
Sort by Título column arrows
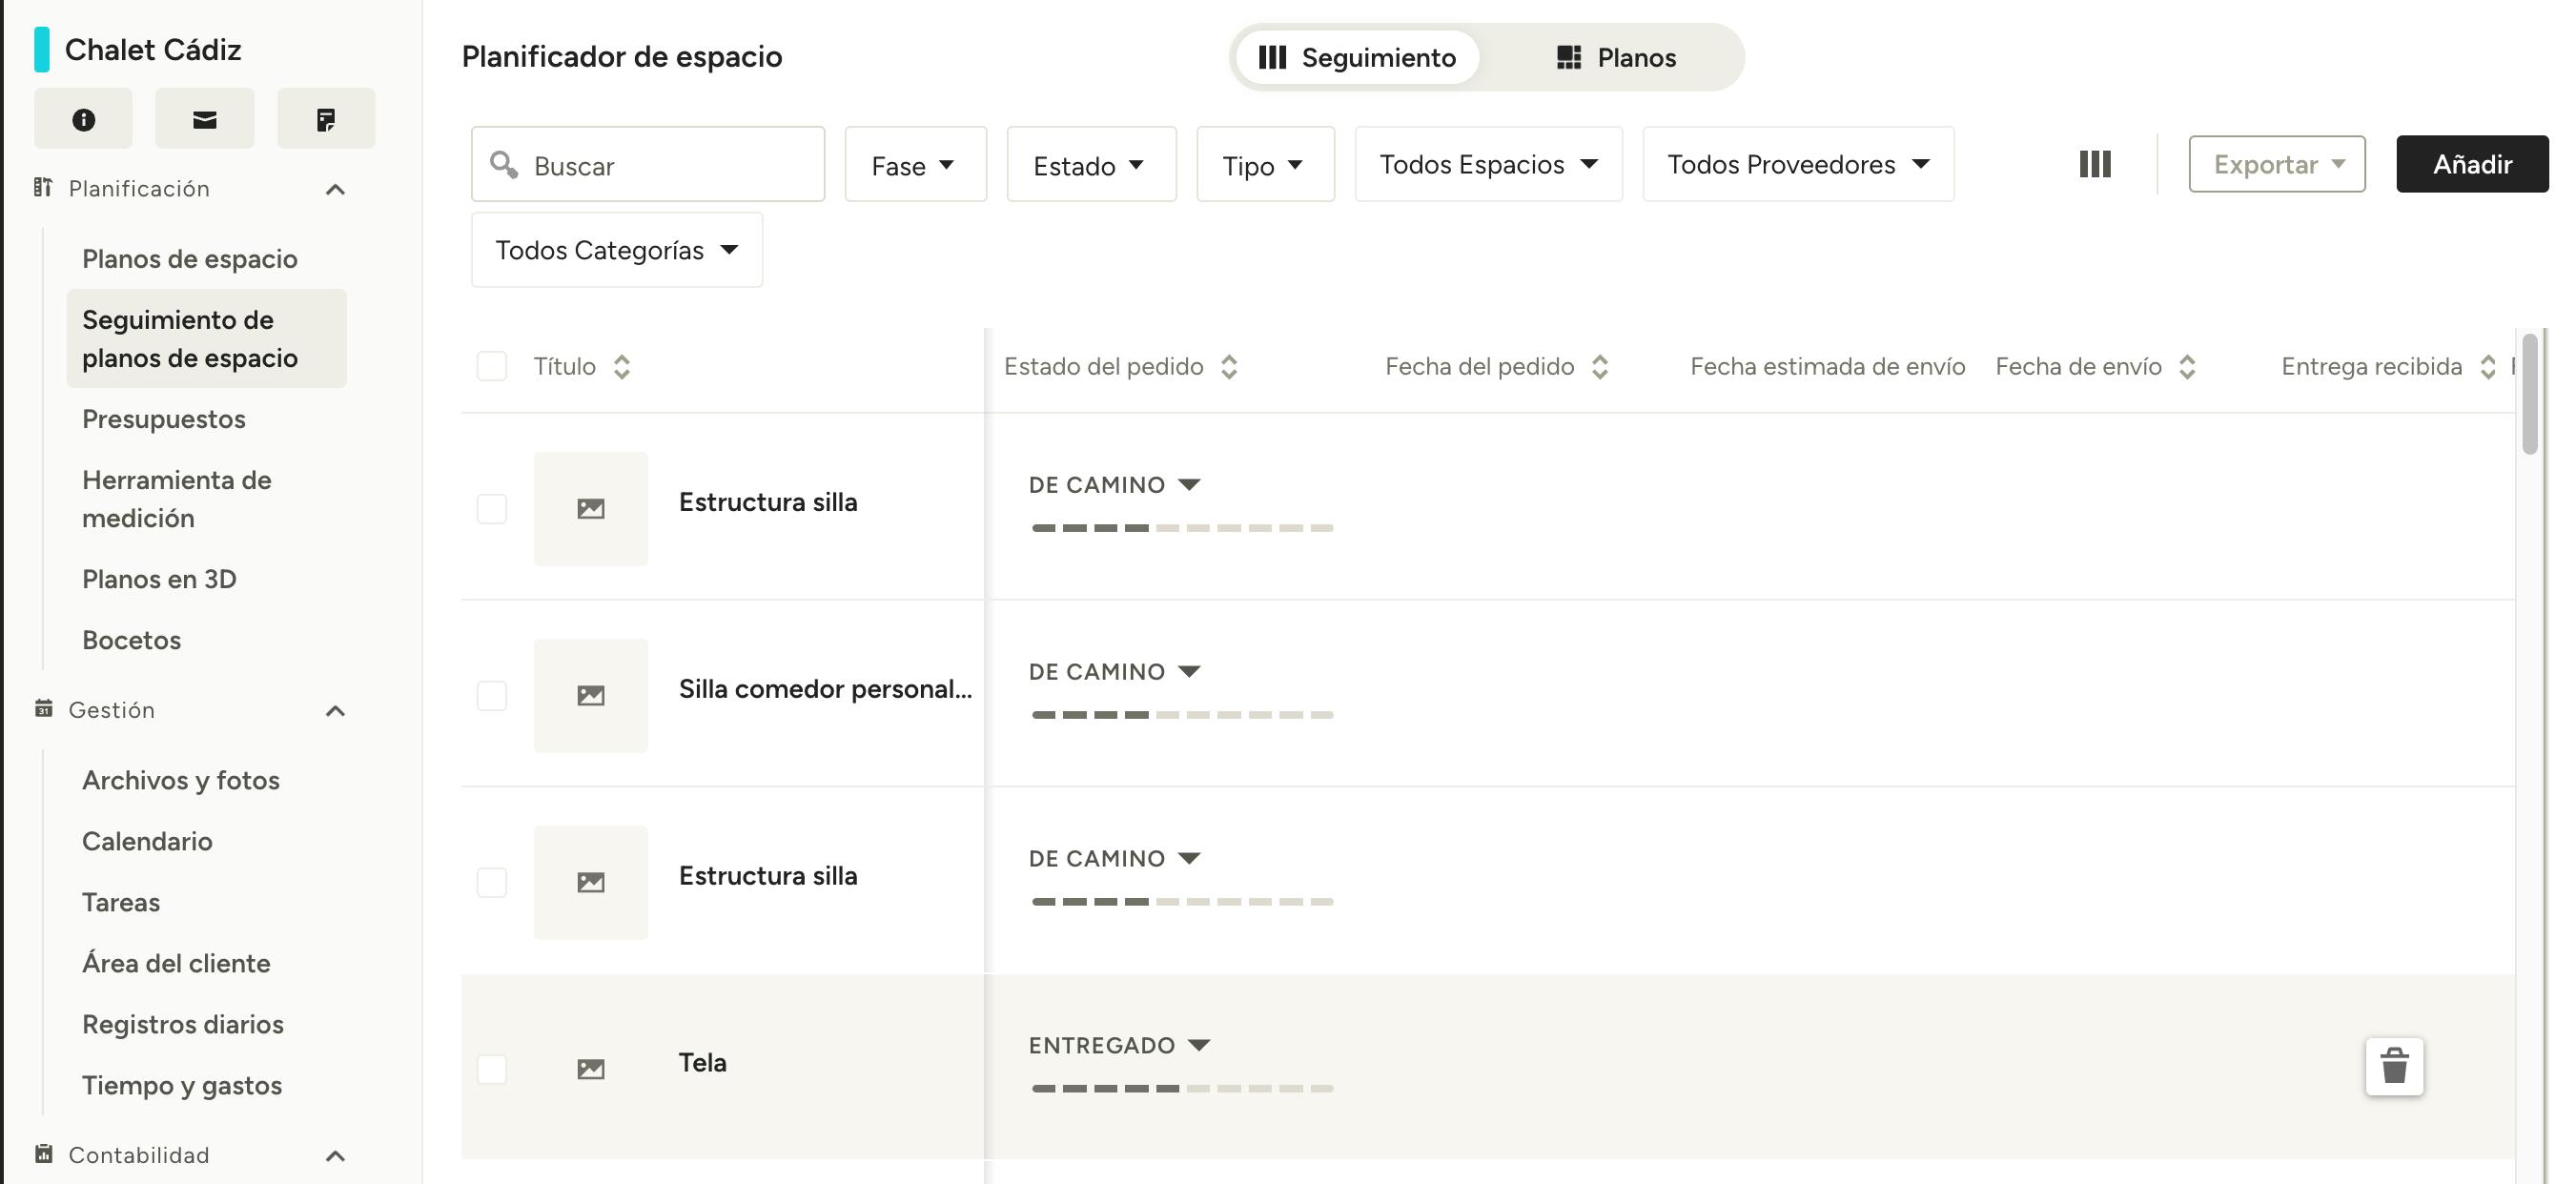coord(621,367)
